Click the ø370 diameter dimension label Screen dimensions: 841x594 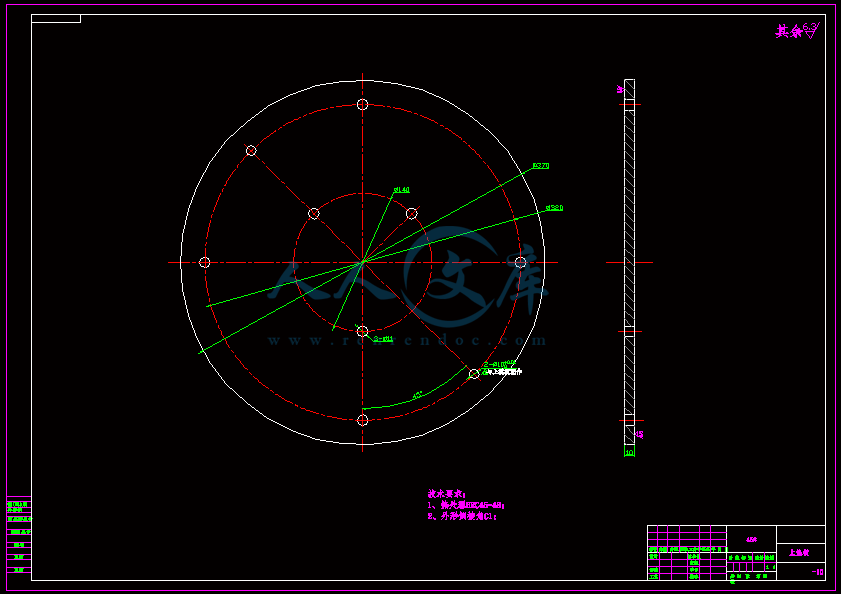coord(541,166)
